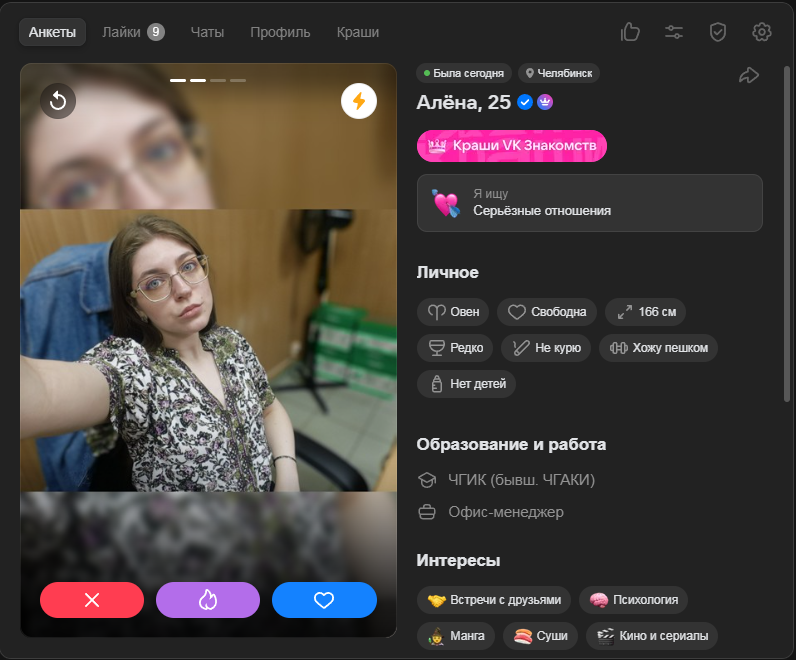Click the profile photo of Алёна
The image size is (796, 660).
[208, 350]
